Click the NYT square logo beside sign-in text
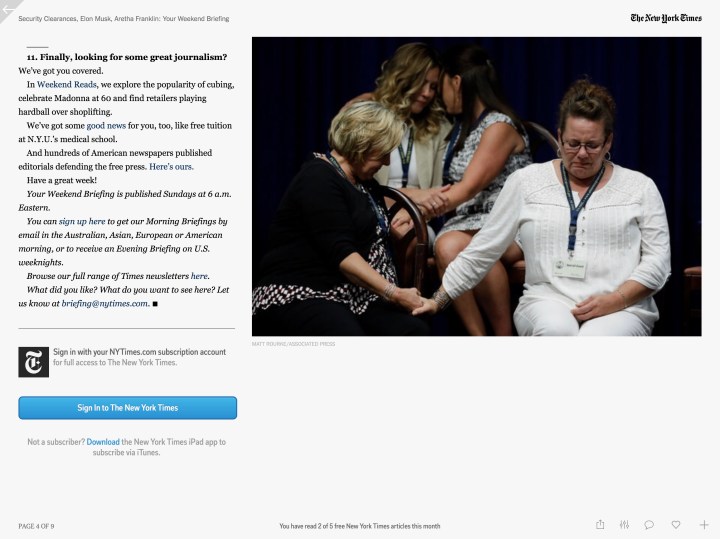Viewport: 720px width, 539px height. point(33,361)
